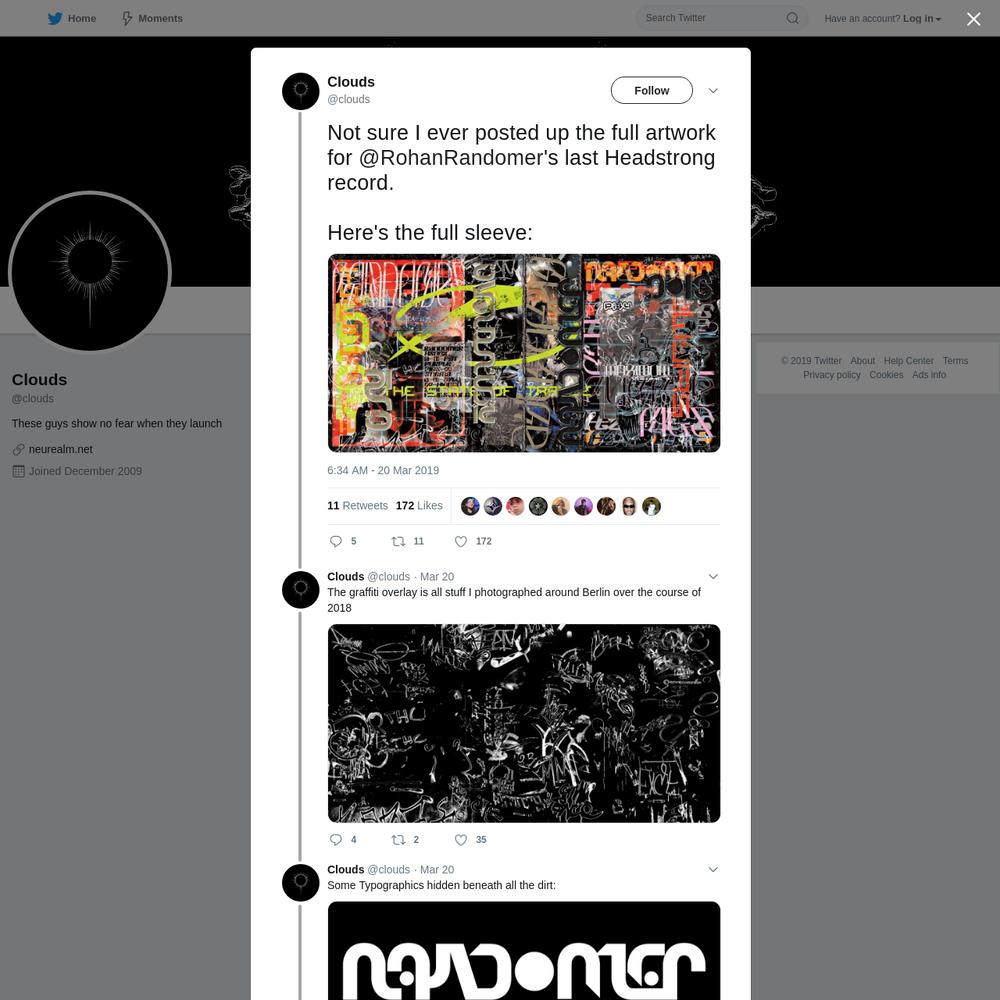The height and width of the screenshot is (1000, 1000).
Task: View the full sleeve artwork image
Action: coord(524,353)
